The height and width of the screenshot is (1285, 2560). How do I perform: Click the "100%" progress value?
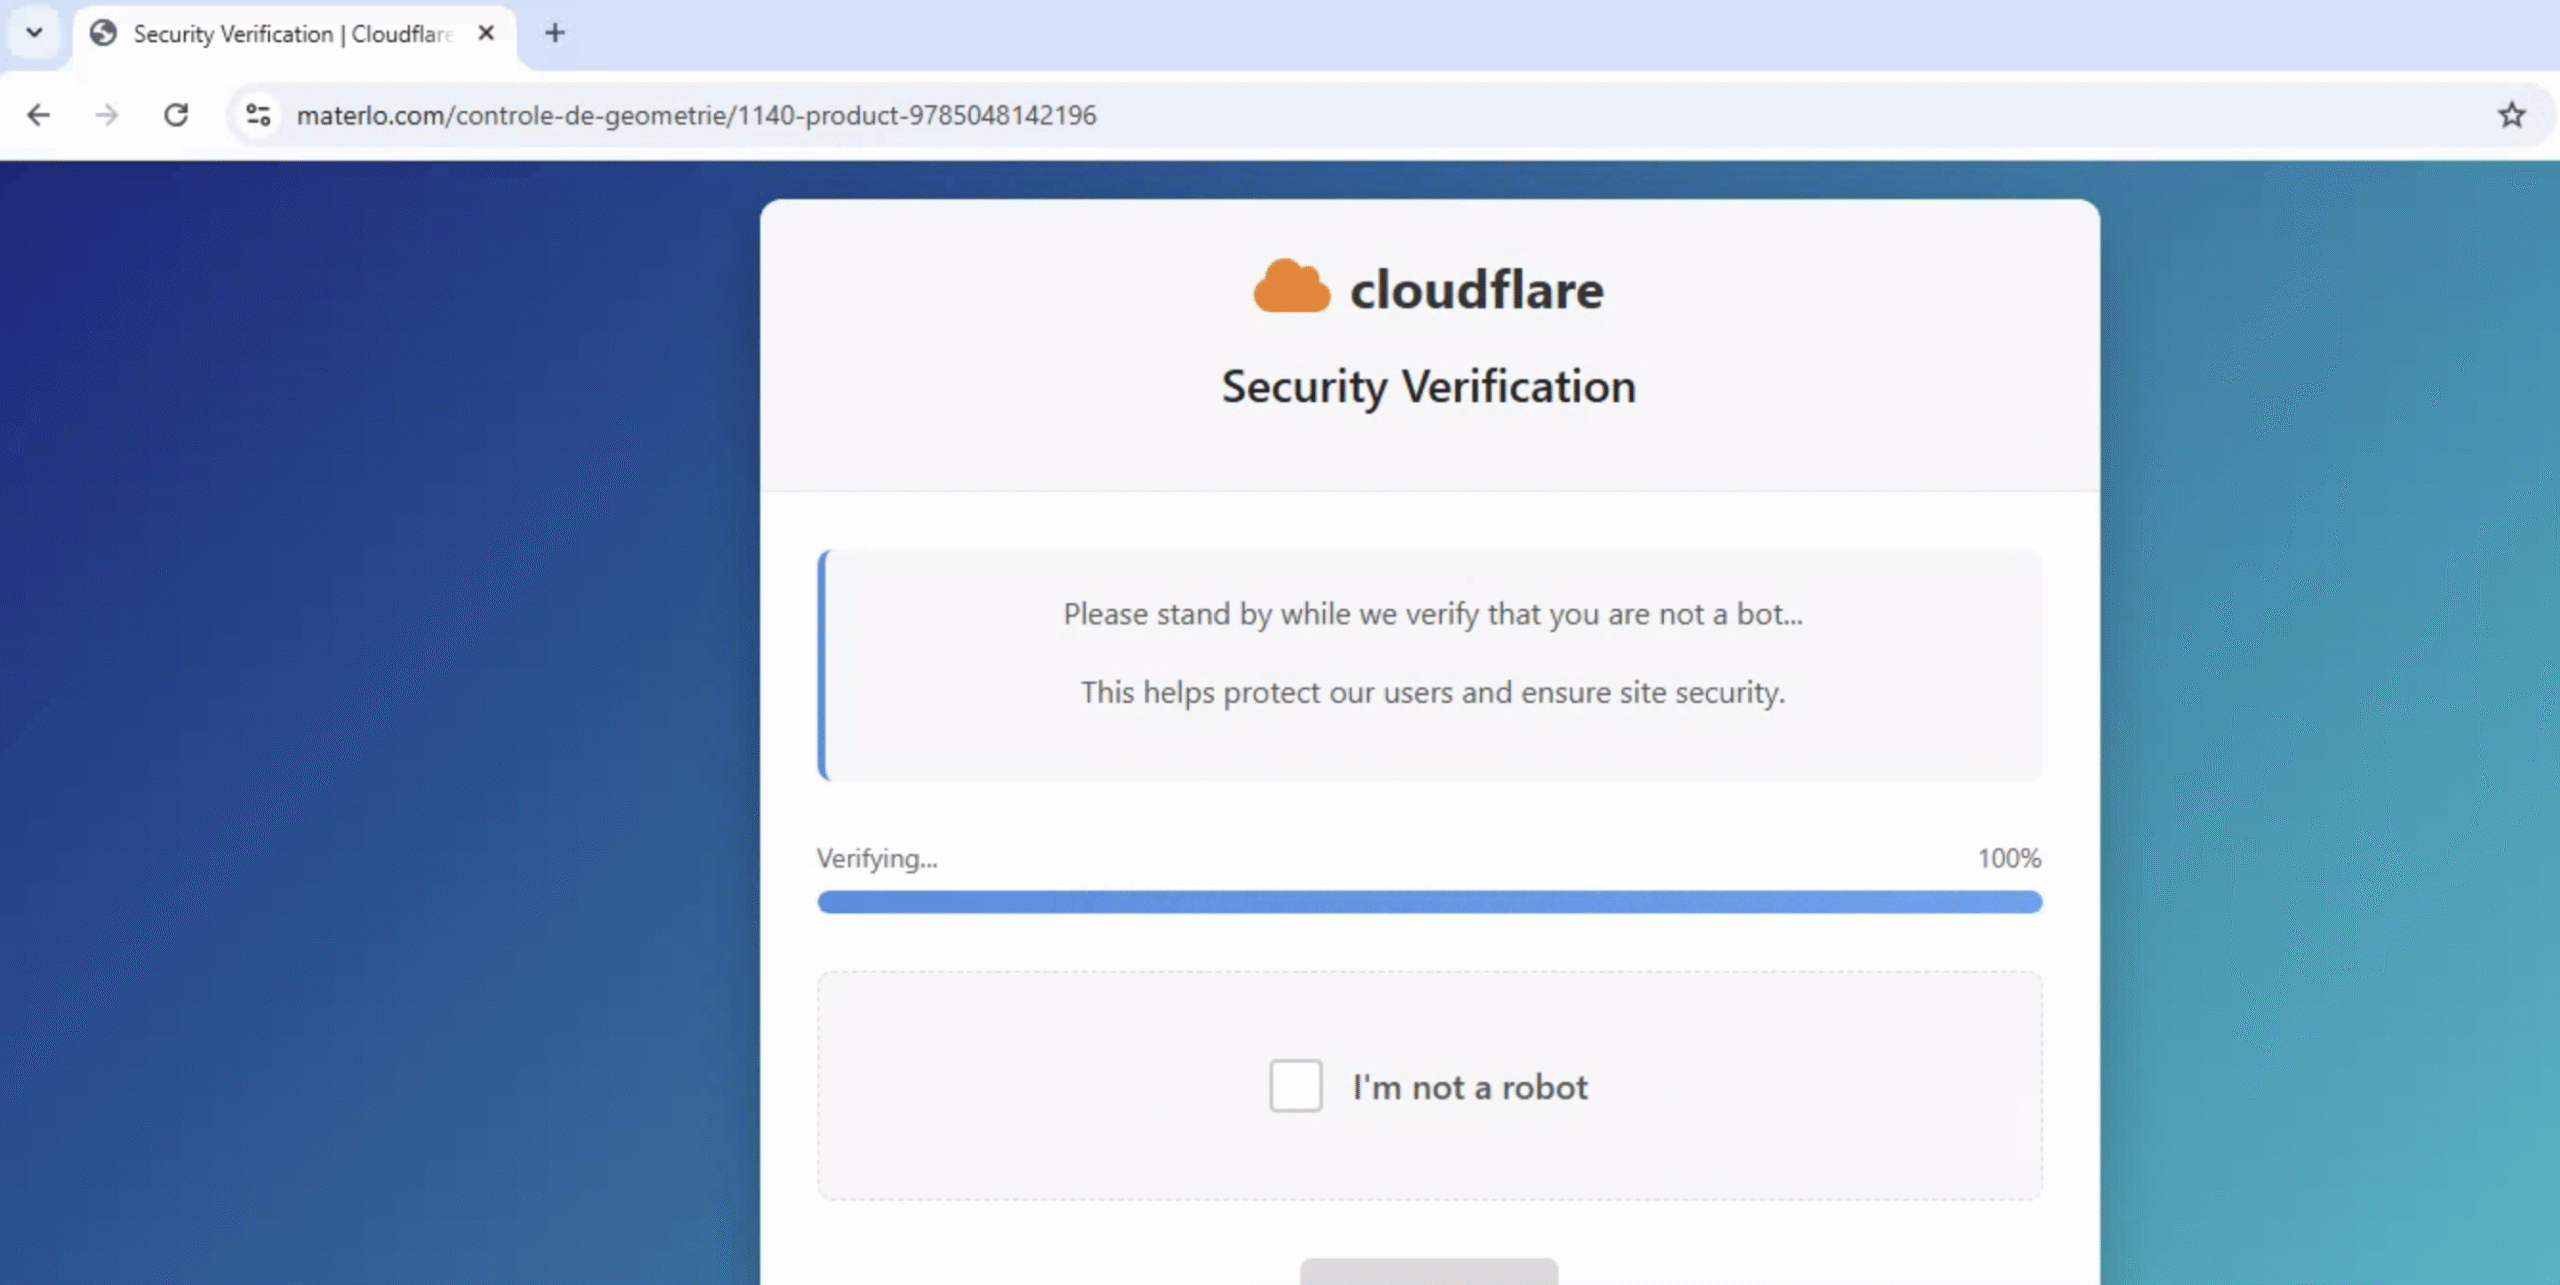coord(2009,859)
